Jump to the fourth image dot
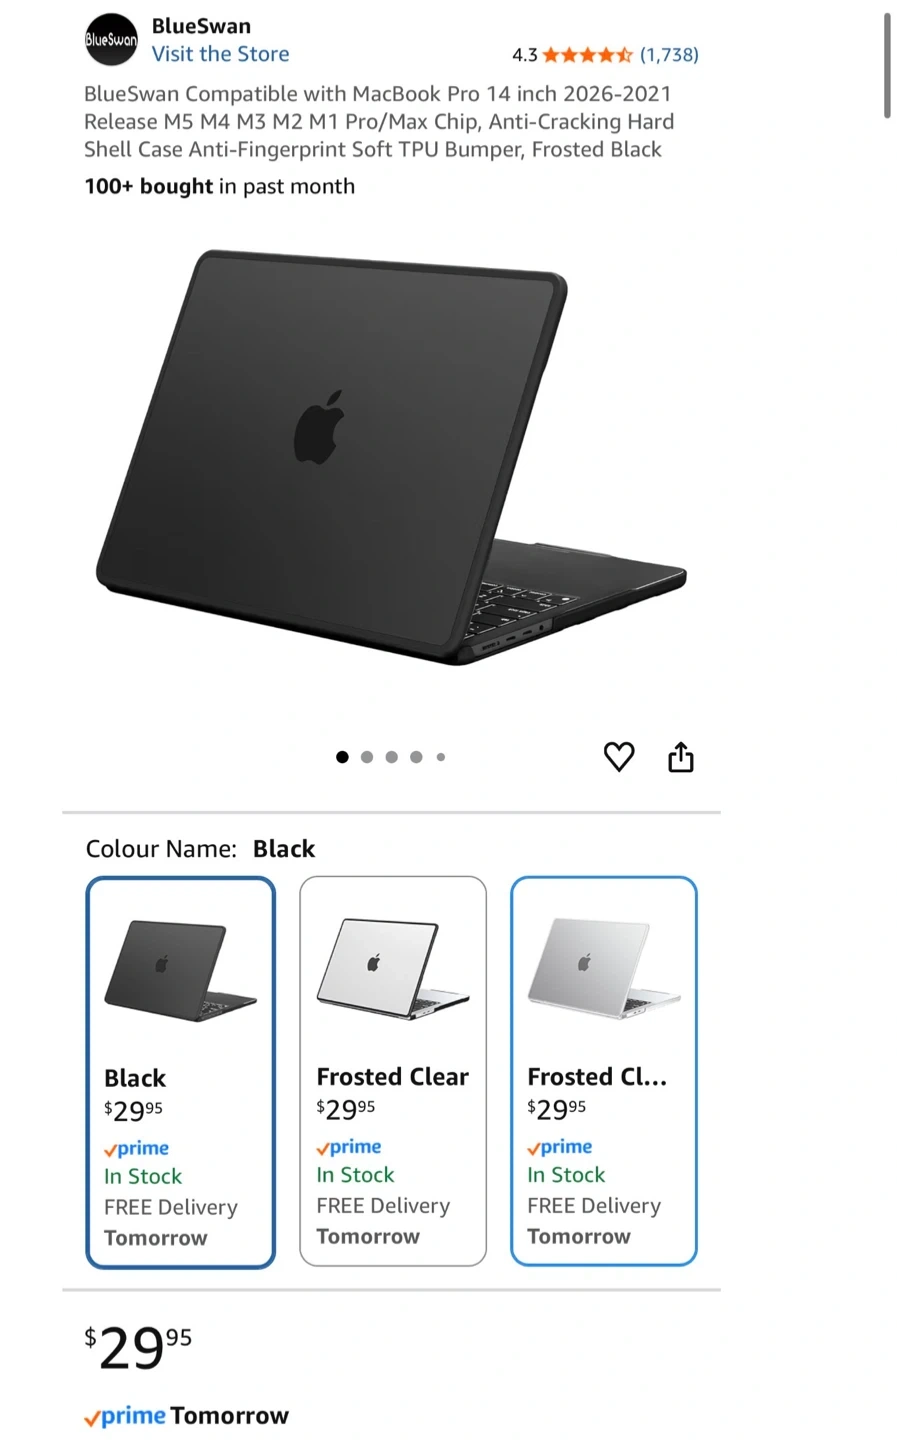897x1440 pixels. click(x=416, y=757)
